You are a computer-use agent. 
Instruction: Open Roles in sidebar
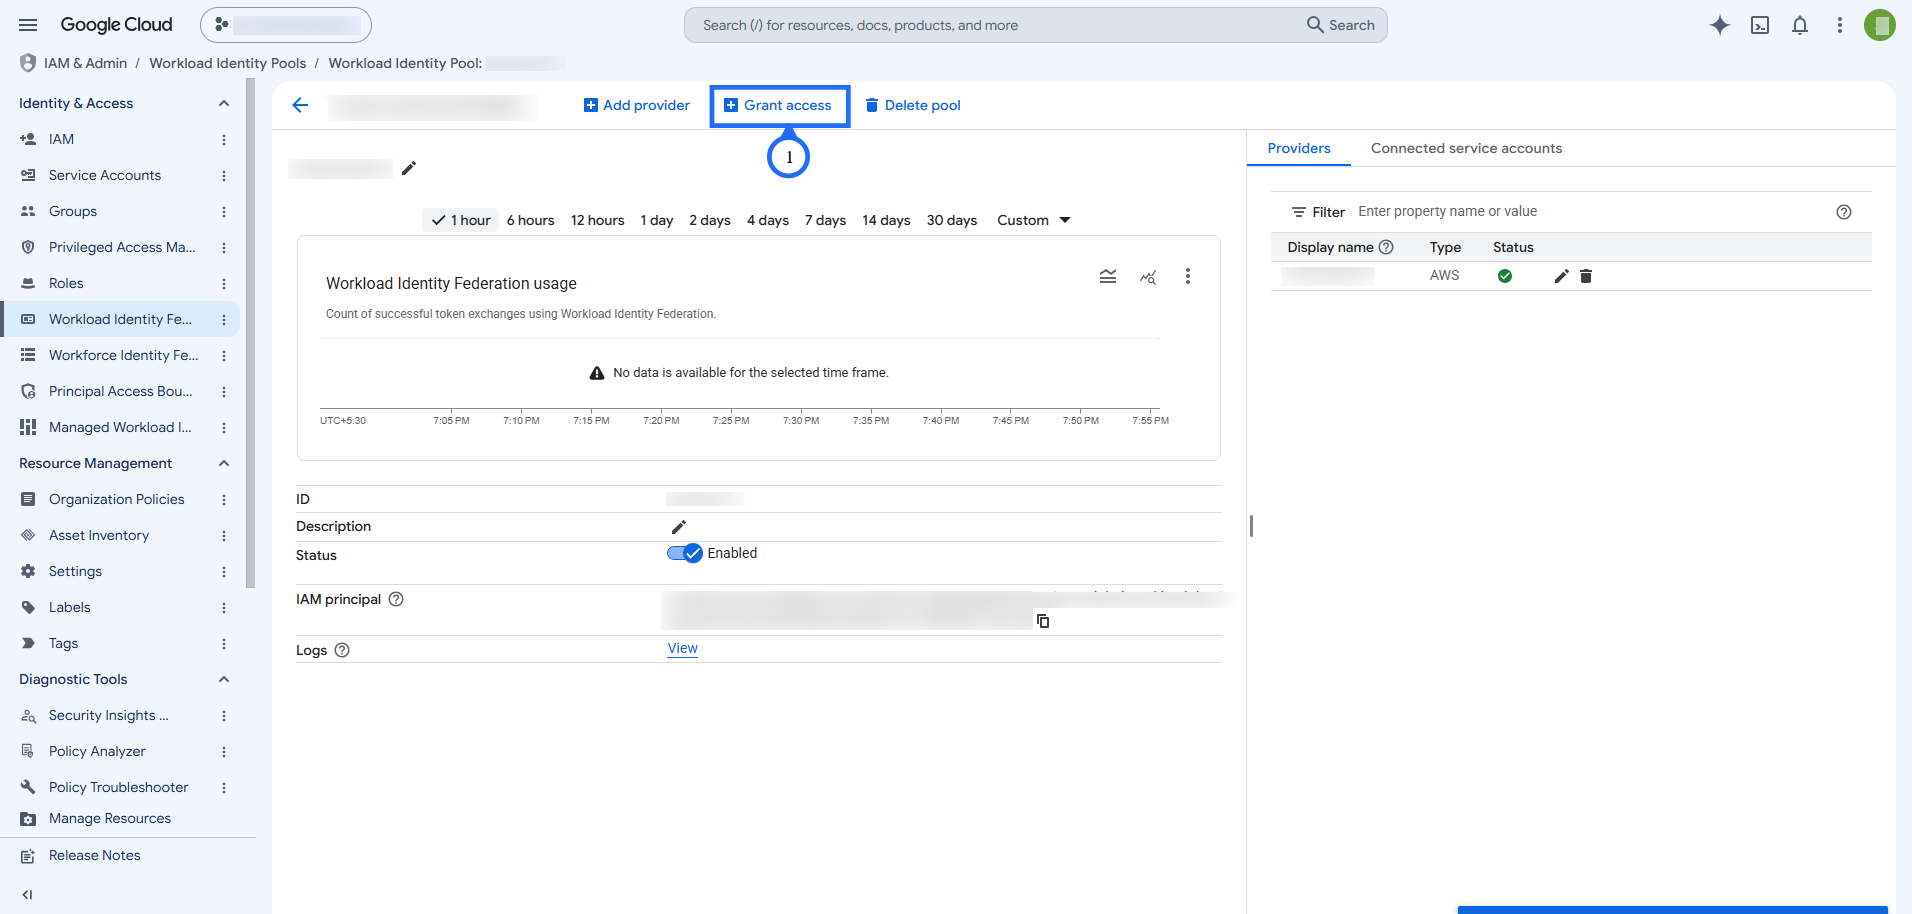pos(66,284)
